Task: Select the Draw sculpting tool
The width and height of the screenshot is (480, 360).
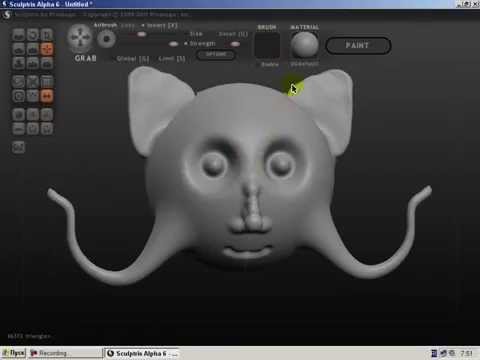Action: (x=19, y=49)
